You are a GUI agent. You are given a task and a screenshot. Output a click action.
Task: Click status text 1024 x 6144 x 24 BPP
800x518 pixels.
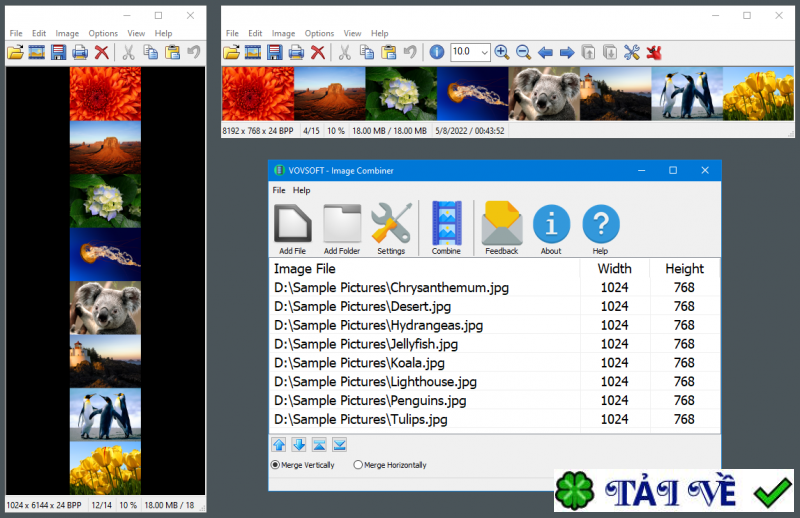click(44, 505)
